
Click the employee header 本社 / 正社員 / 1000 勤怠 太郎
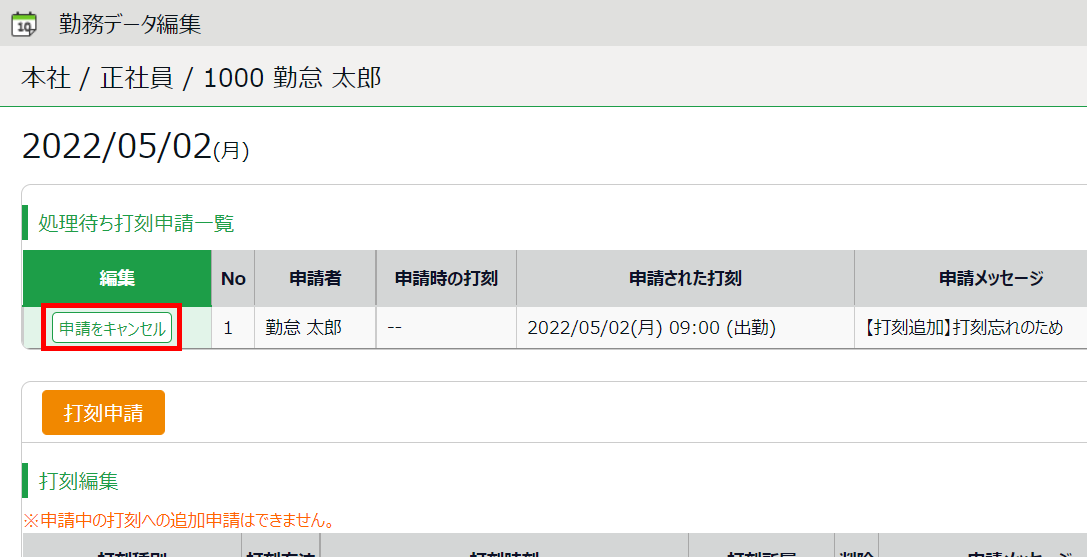201,78
